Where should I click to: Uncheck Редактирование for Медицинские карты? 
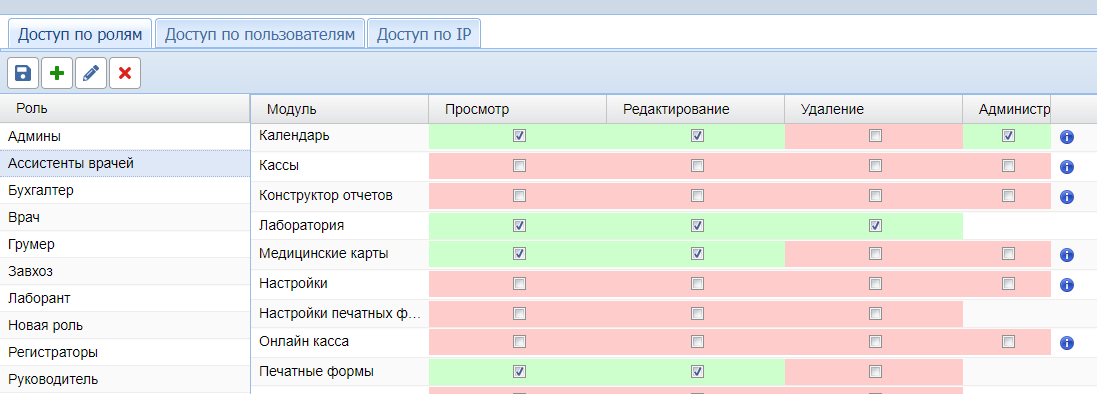697,253
